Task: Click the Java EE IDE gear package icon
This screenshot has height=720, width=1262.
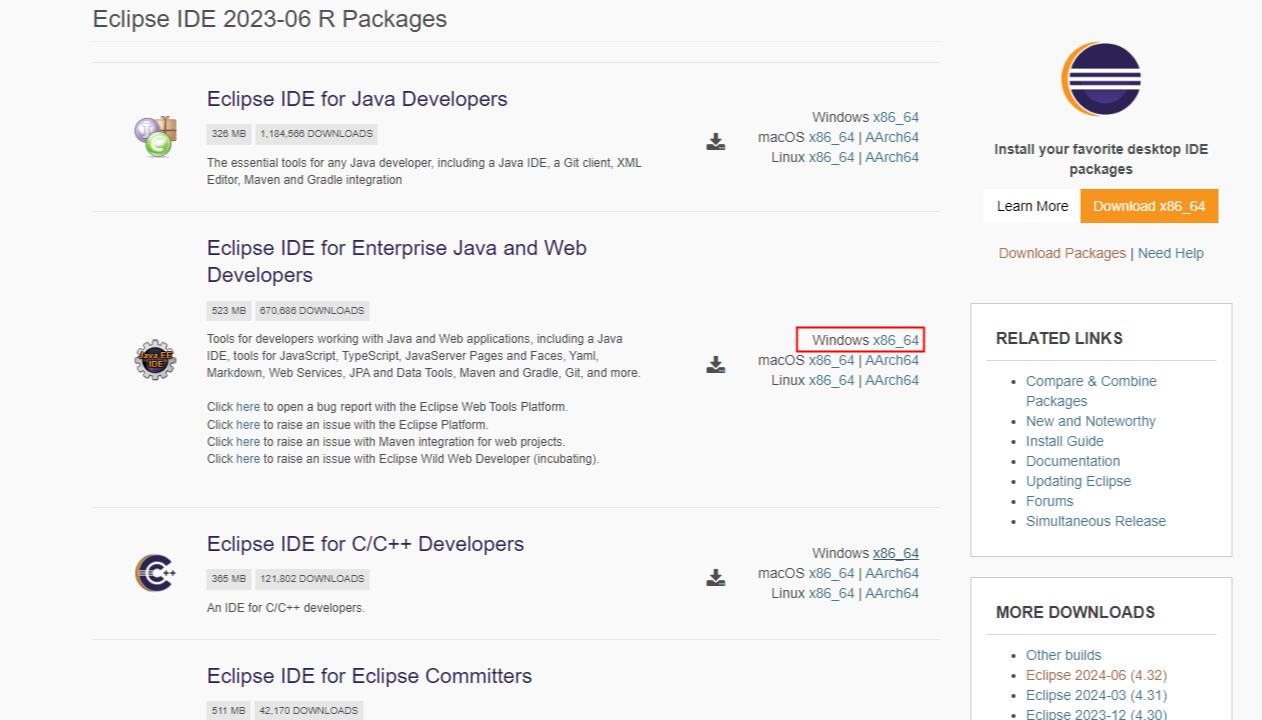Action: (155, 360)
